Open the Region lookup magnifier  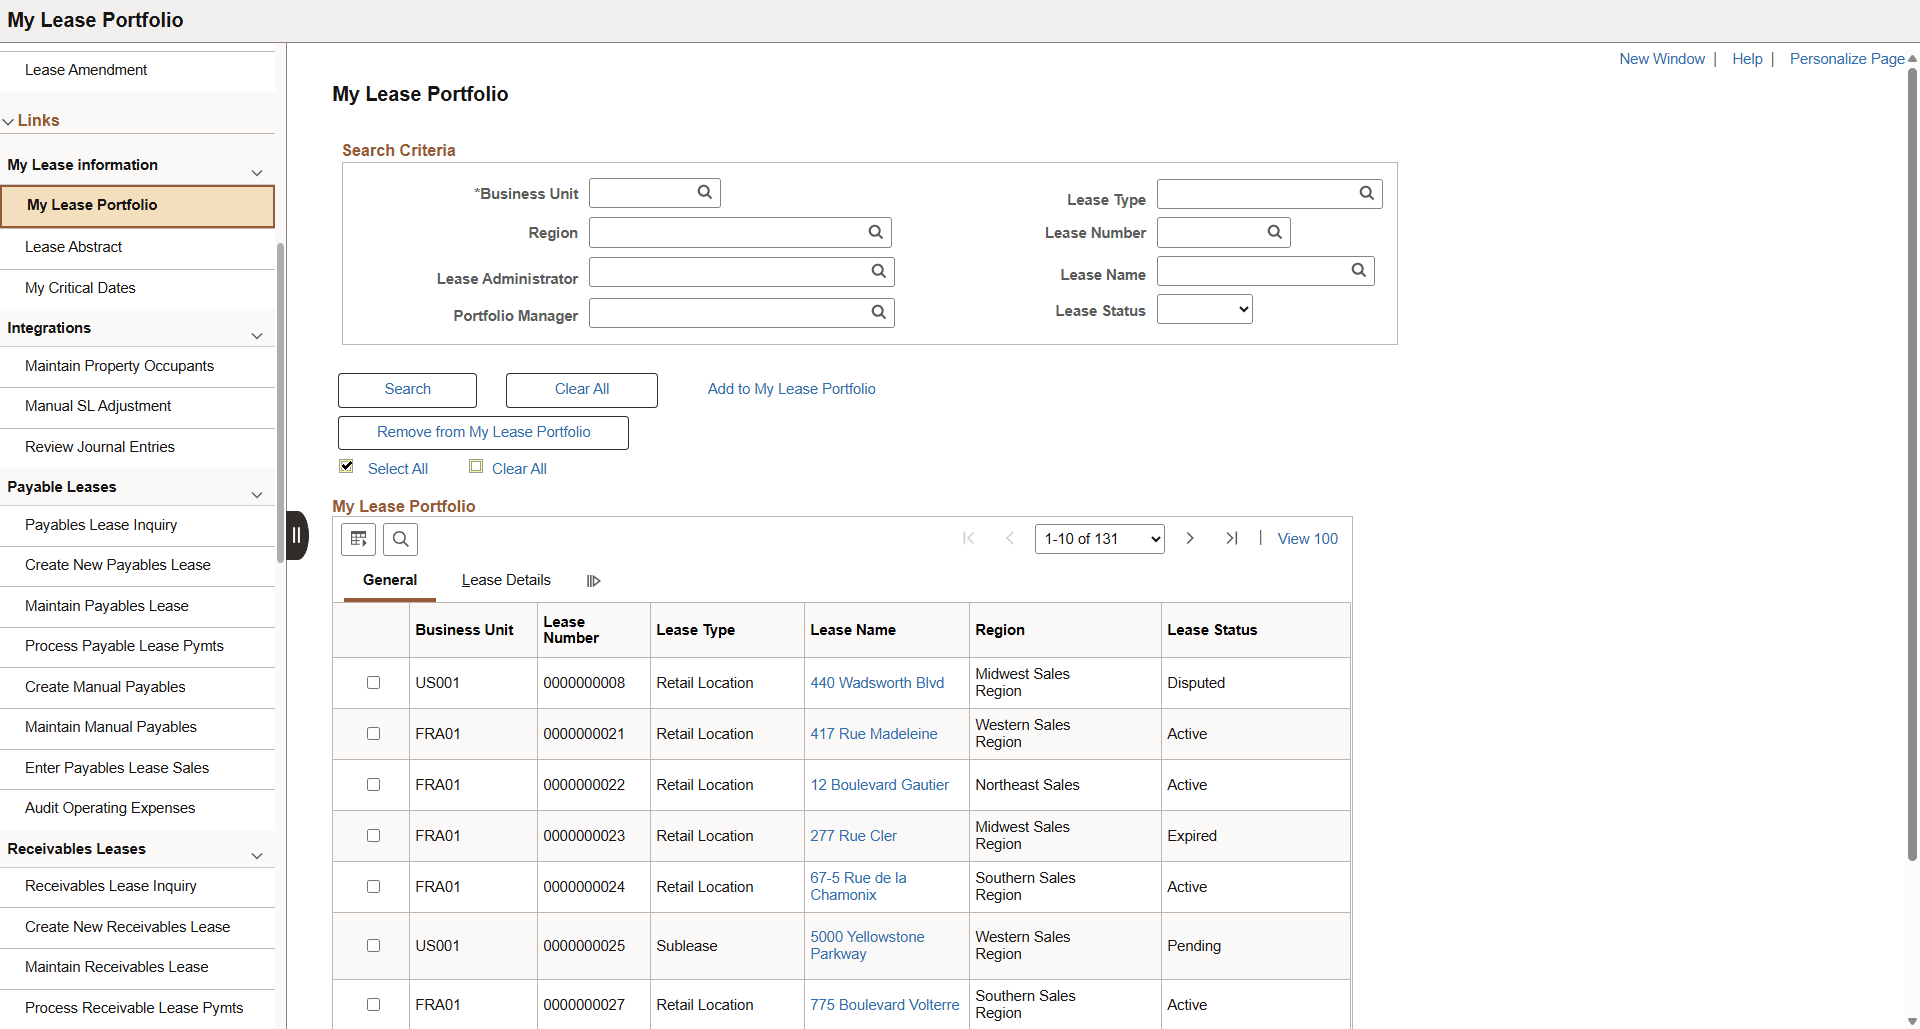click(876, 232)
